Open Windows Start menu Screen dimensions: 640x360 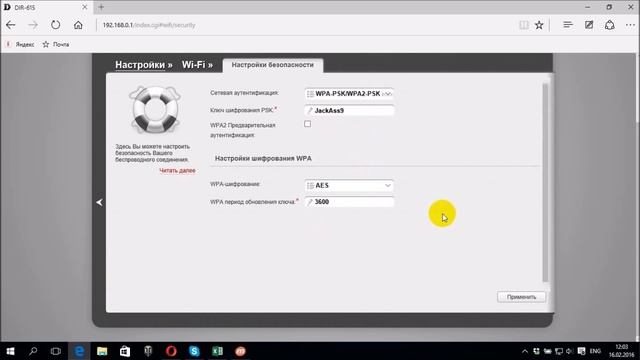click(x=11, y=351)
